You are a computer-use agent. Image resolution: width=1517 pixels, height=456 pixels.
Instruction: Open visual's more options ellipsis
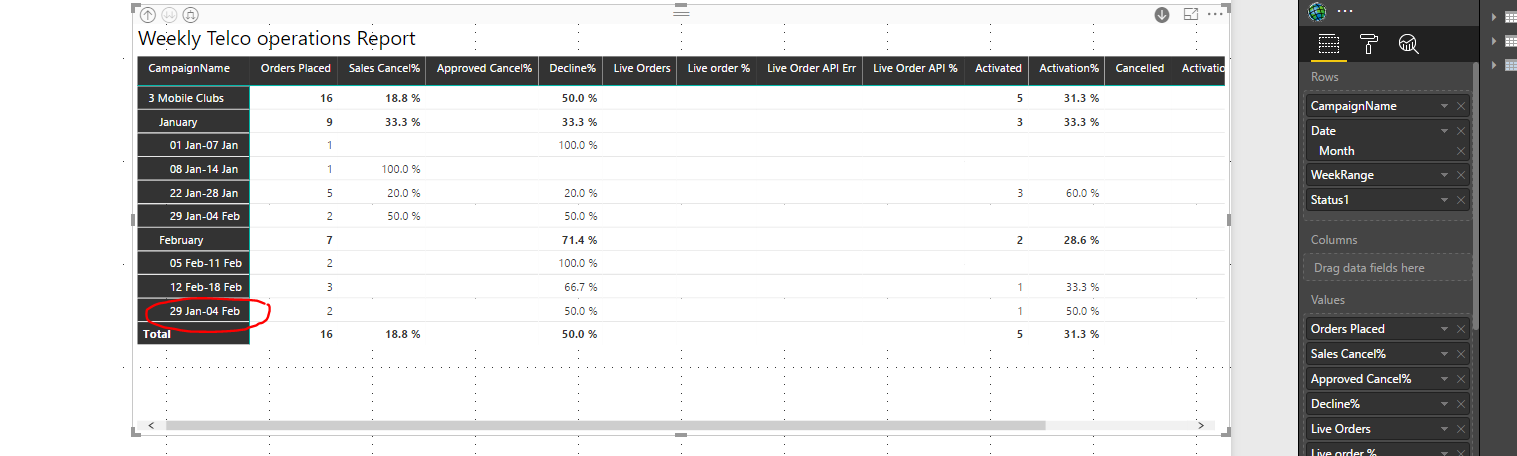pos(1215,14)
